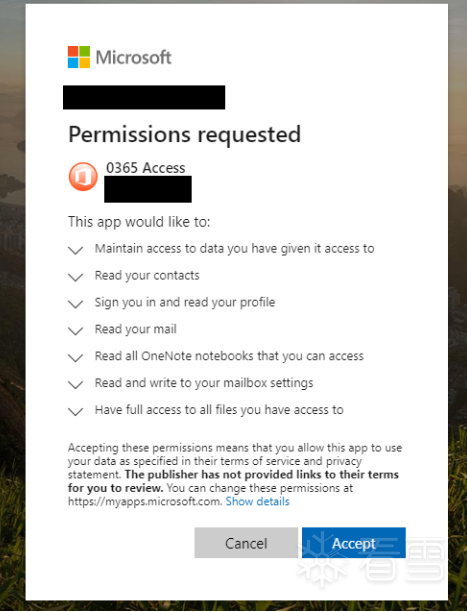Click the four-color Microsoft logo
The height and width of the screenshot is (612, 467).
(79, 57)
